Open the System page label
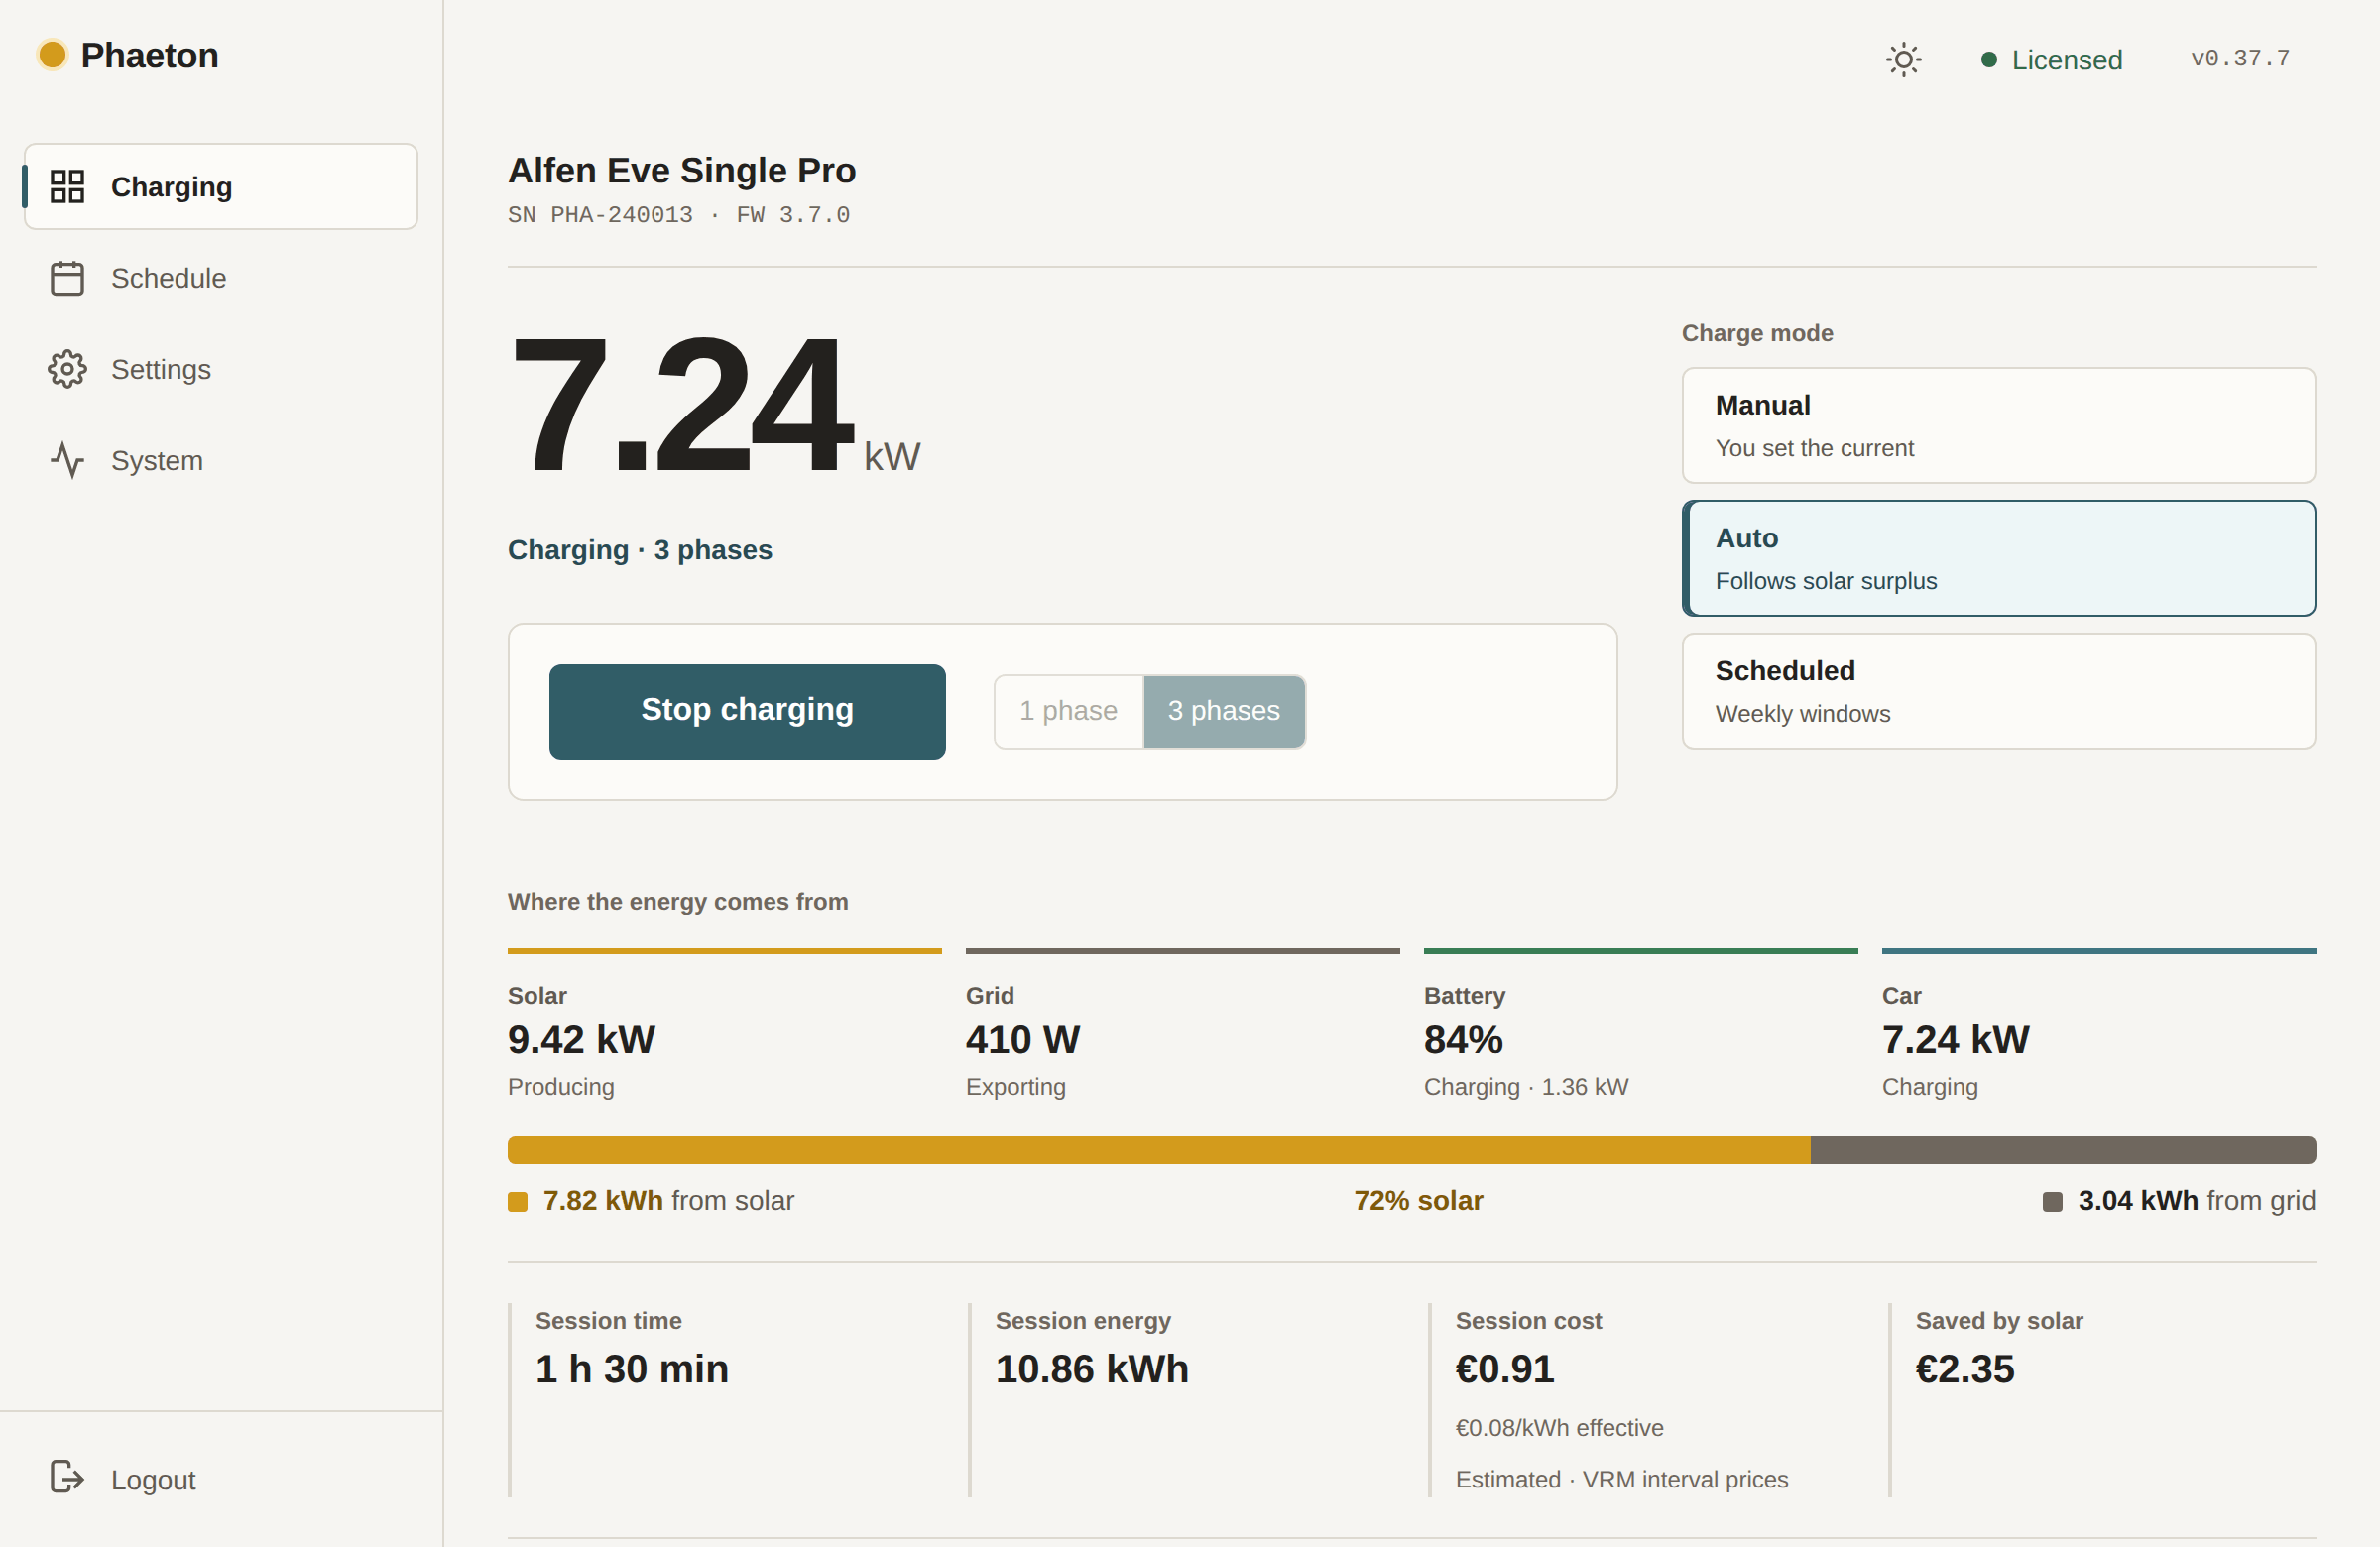 click(156, 460)
